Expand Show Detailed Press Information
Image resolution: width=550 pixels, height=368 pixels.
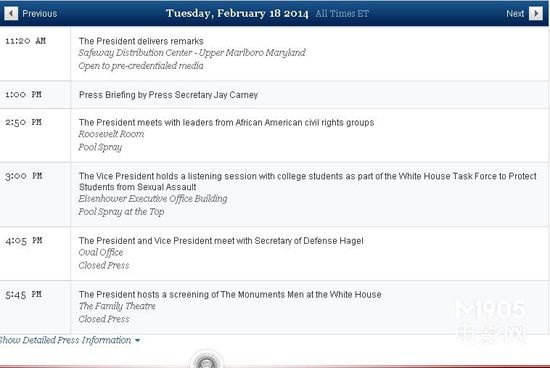(68, 340)
